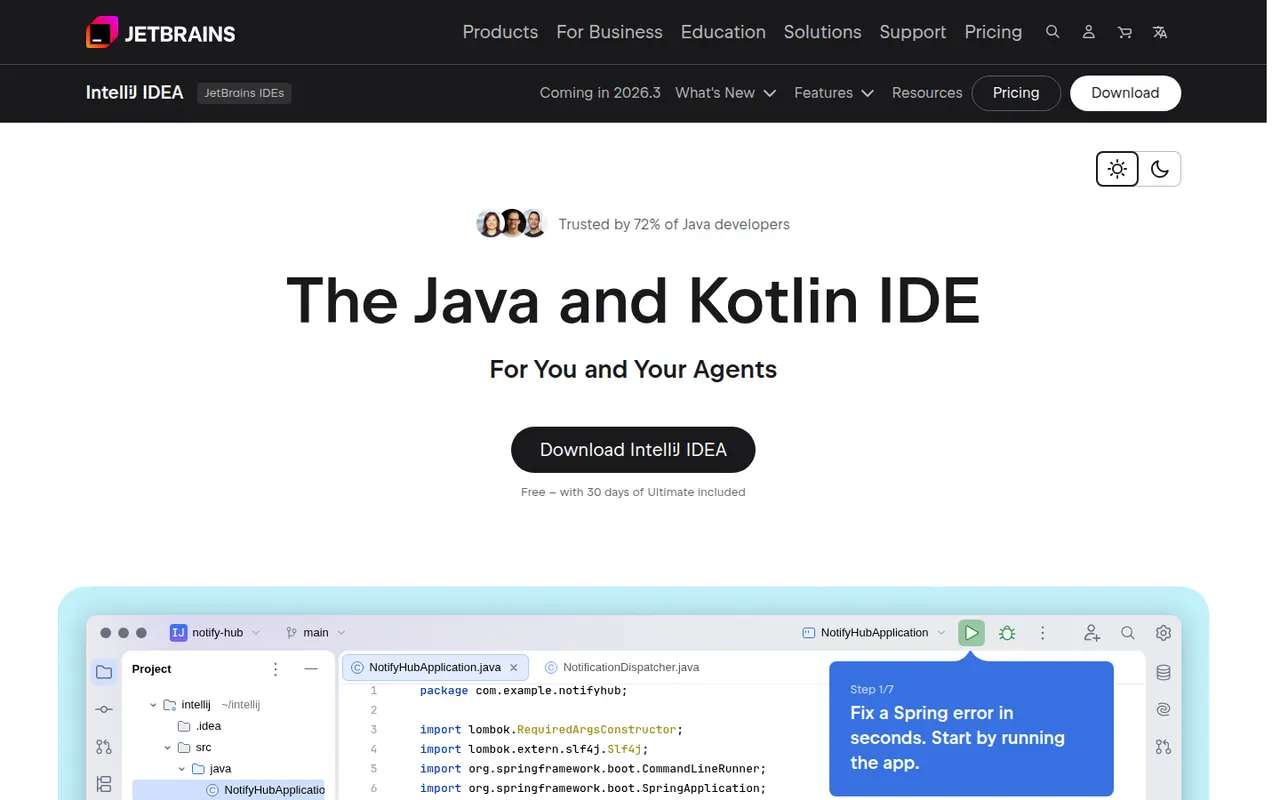This screenshot has width=1280, height=800.
Task: Click the IntelliJ IDEA product title
Action: [x=135, y=93]
